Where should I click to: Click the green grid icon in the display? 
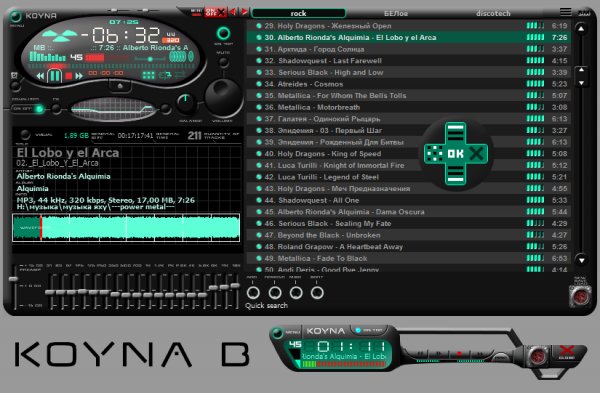tap(148, 75)
